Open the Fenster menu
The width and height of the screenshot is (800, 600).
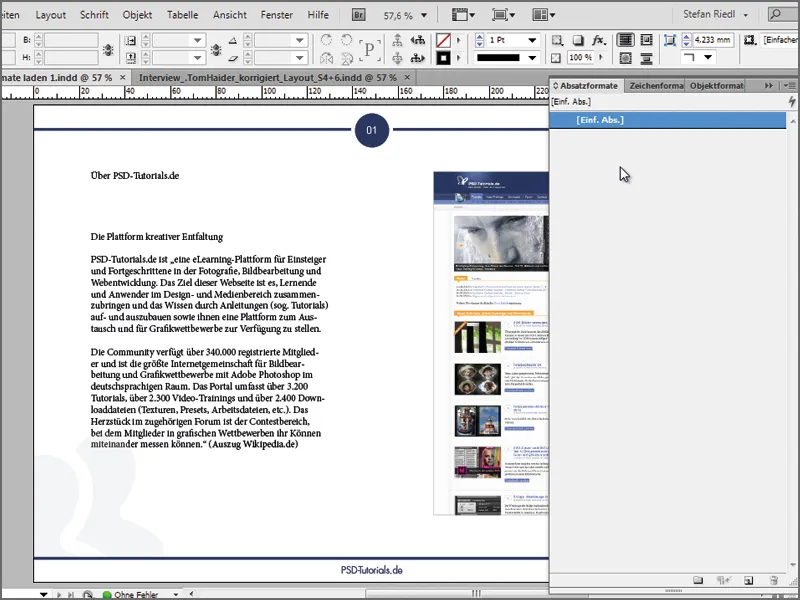[x=277, y=15]
